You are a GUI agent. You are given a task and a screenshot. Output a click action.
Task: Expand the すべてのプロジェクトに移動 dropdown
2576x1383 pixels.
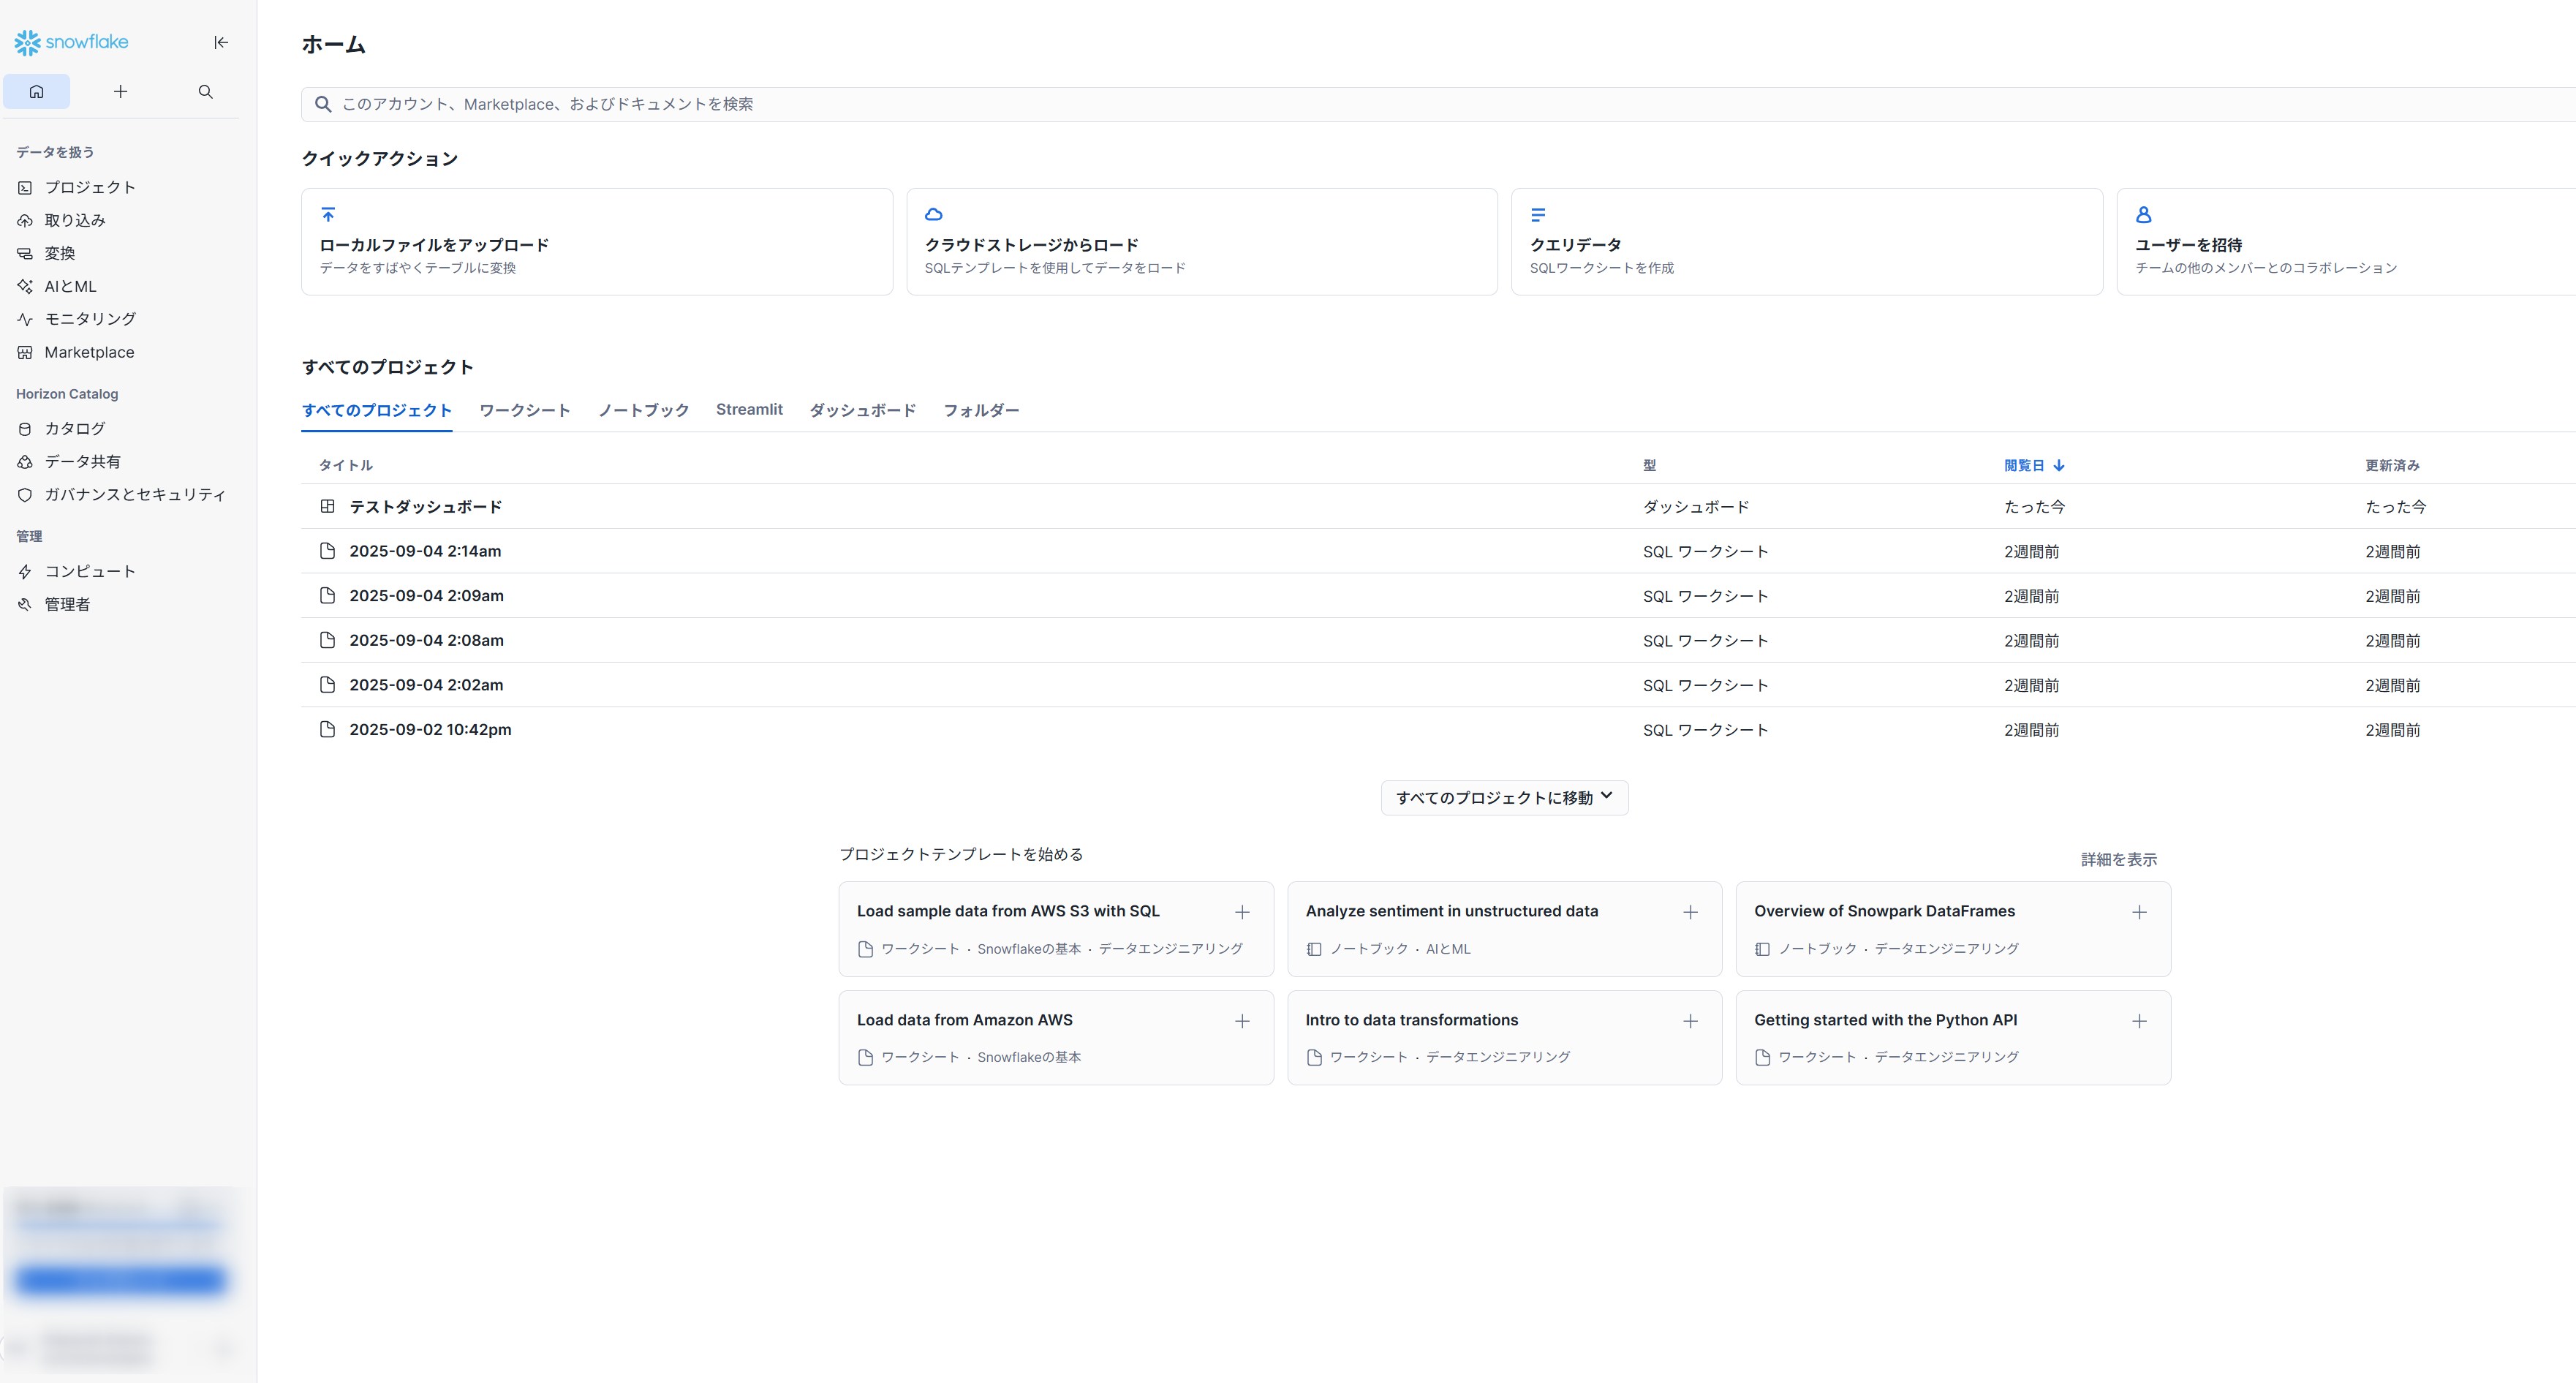pos(1503,798)
